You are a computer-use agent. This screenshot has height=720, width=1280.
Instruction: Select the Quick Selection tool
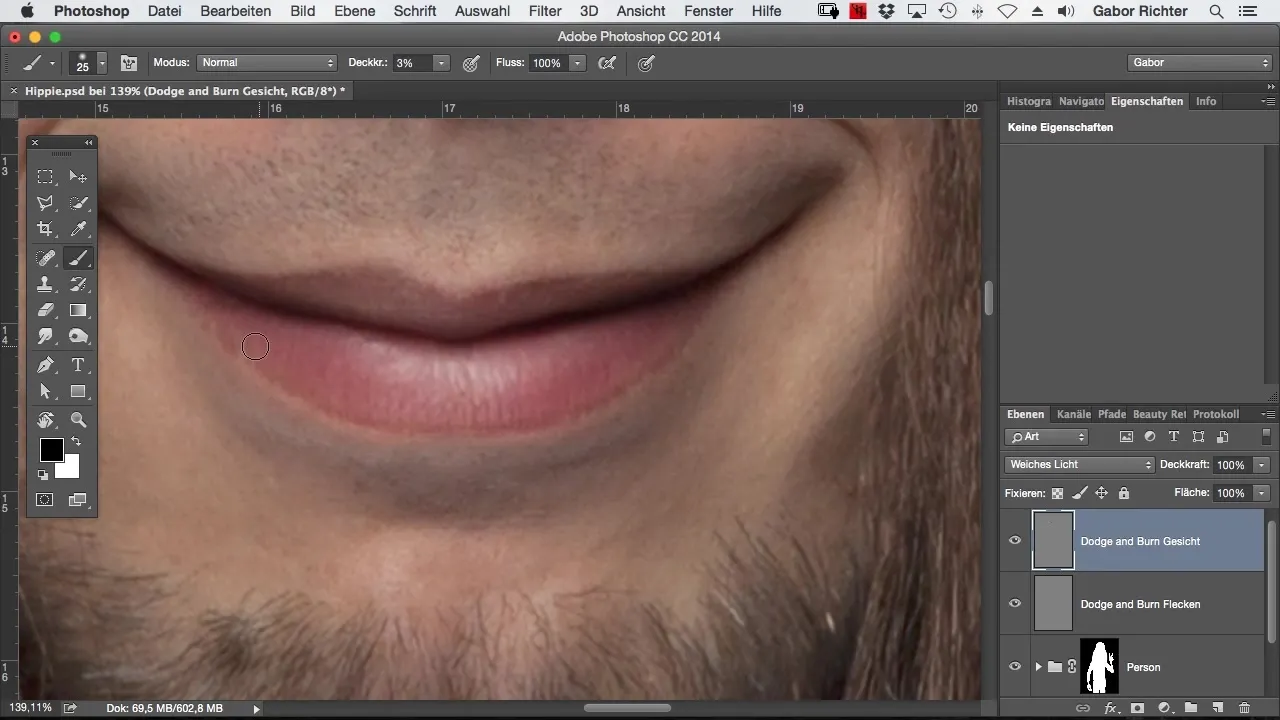(78, 203)
